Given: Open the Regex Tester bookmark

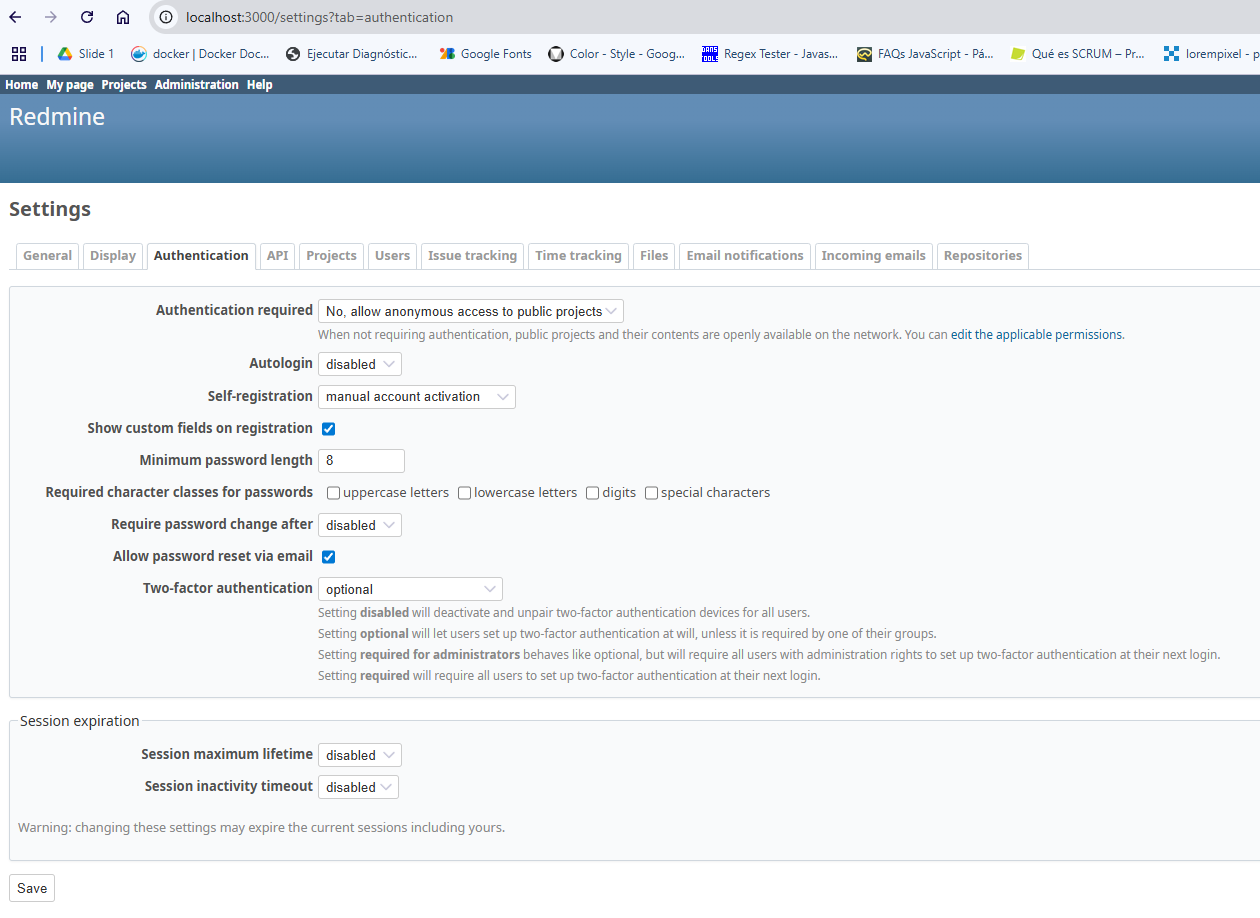Looking at the screenshot, I should [769, 54].
